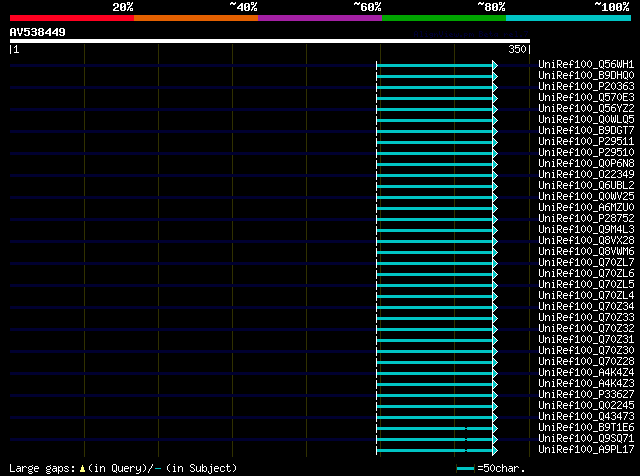This screenshot has height=476, width=640.
Task: Choose the UniRef100_Q70ZL6 subject label
Action: click(586, 274)
